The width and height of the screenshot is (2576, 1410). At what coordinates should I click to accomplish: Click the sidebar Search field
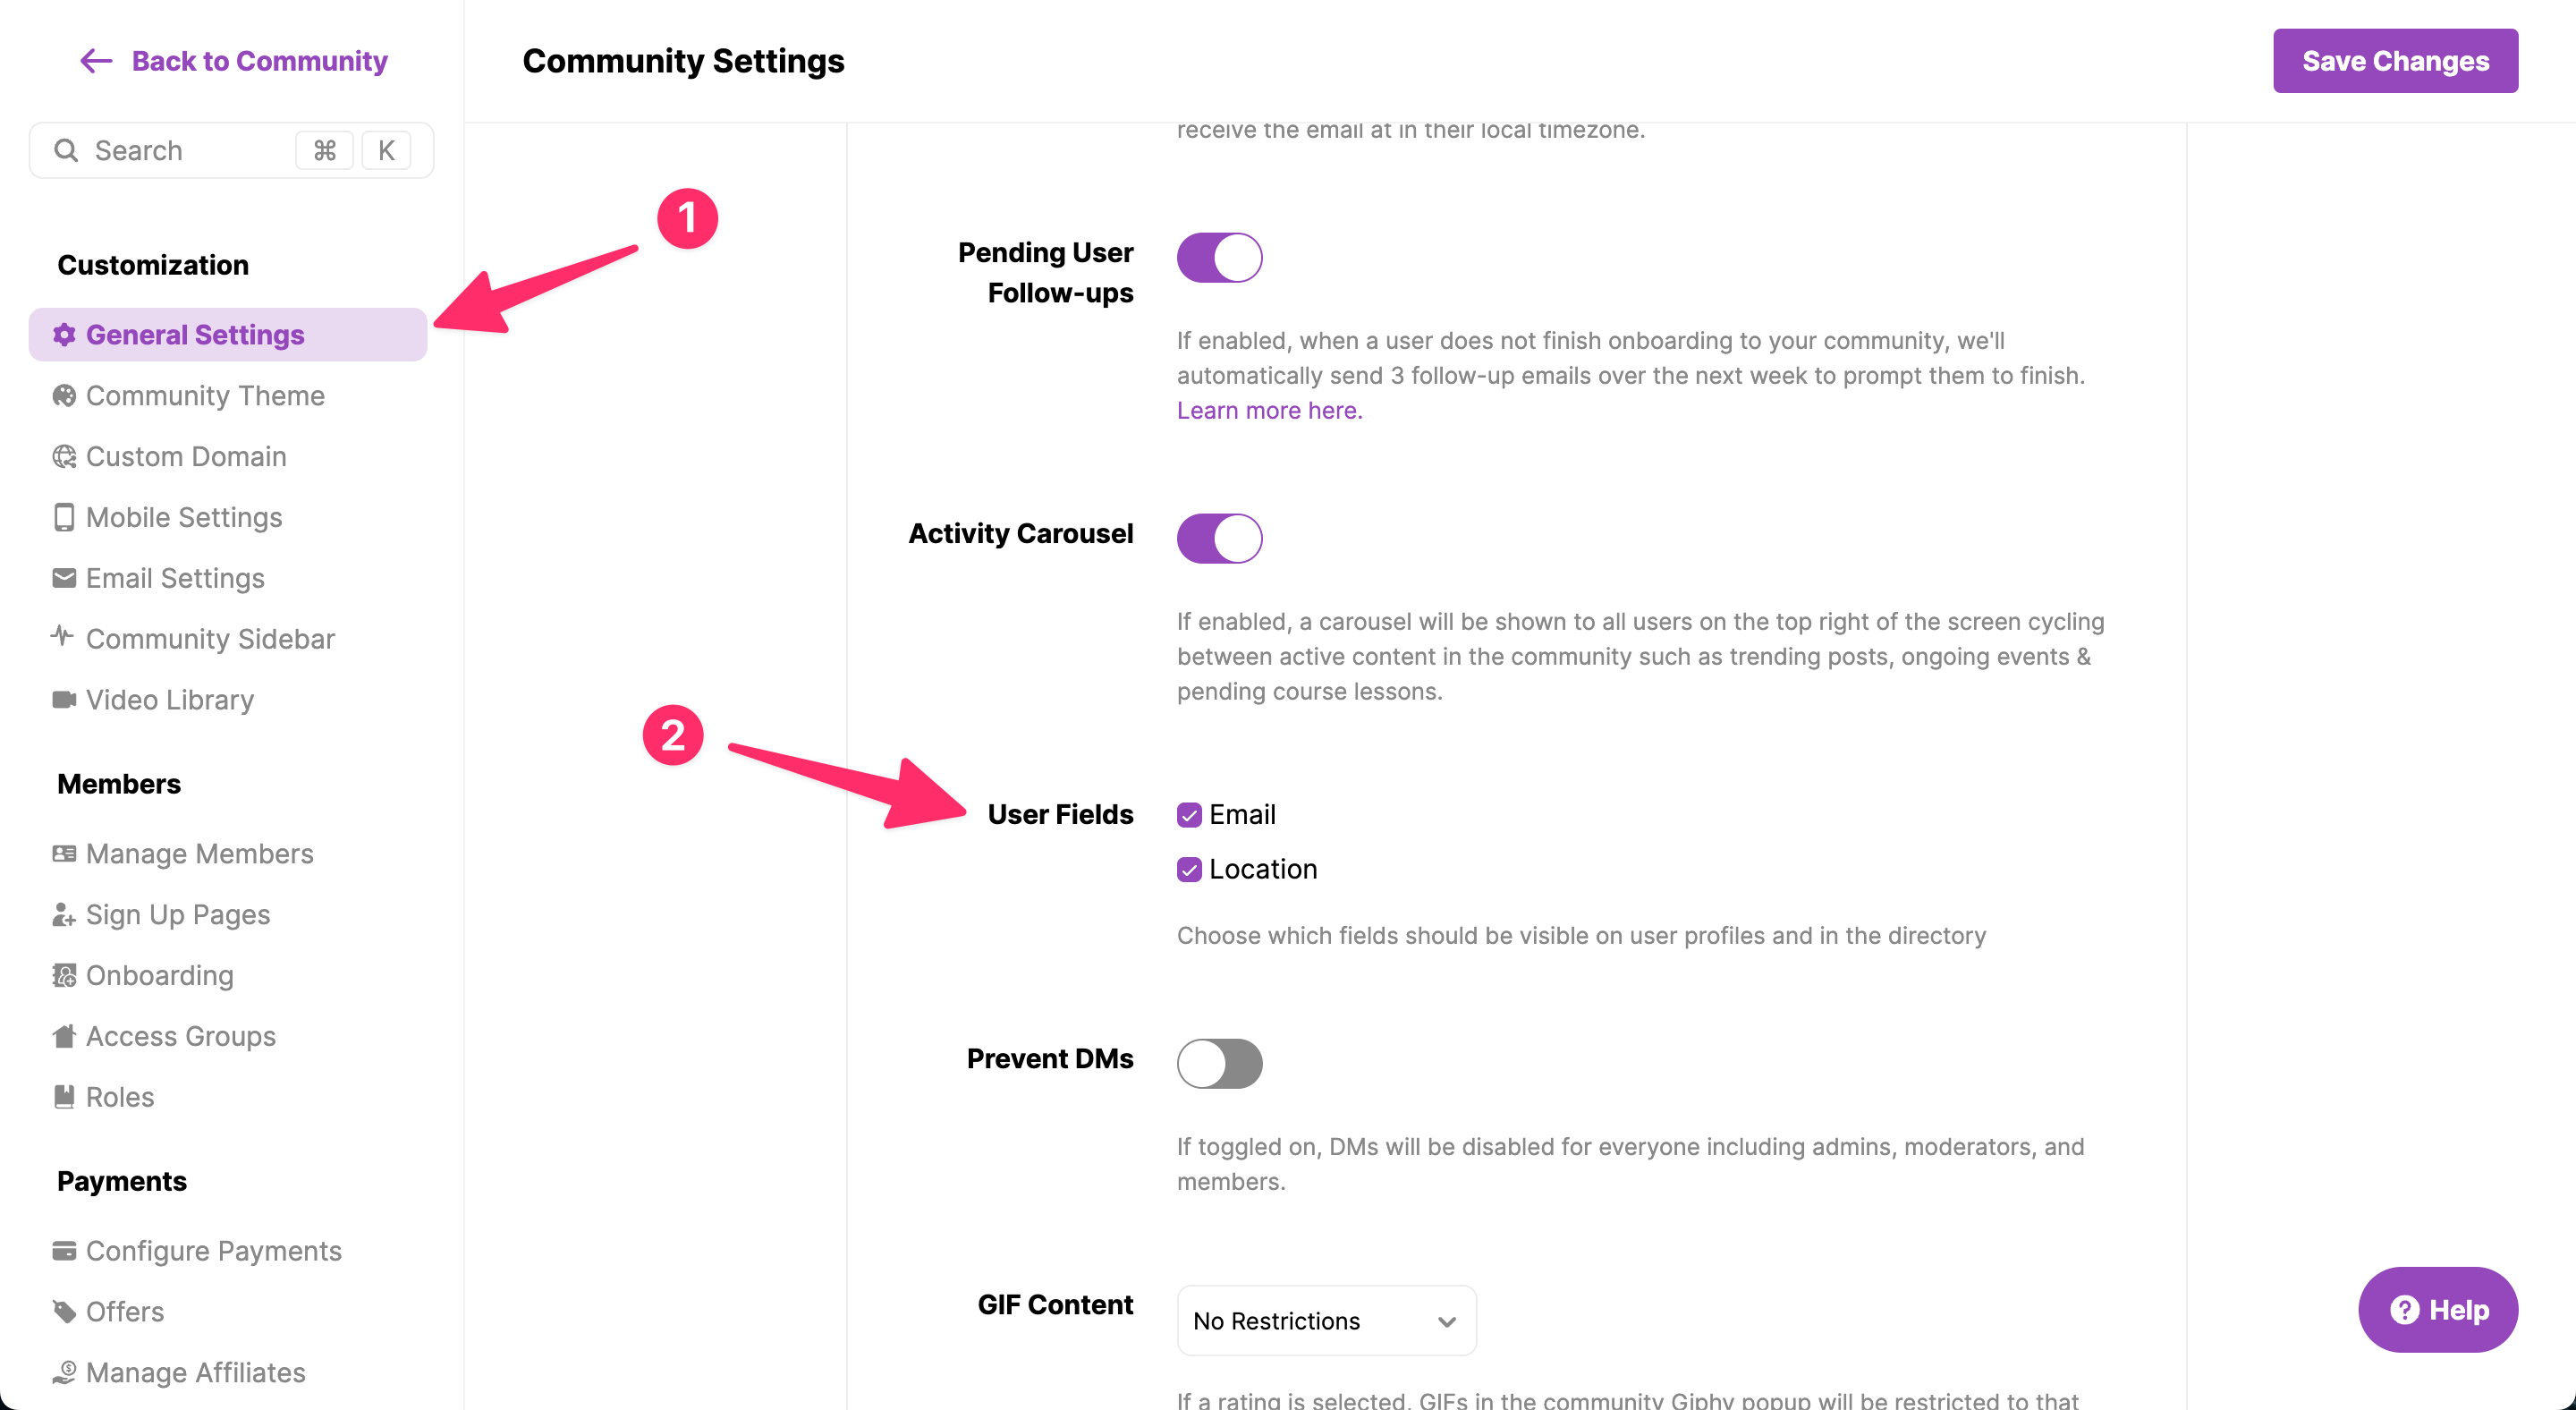tap(231, 151)
